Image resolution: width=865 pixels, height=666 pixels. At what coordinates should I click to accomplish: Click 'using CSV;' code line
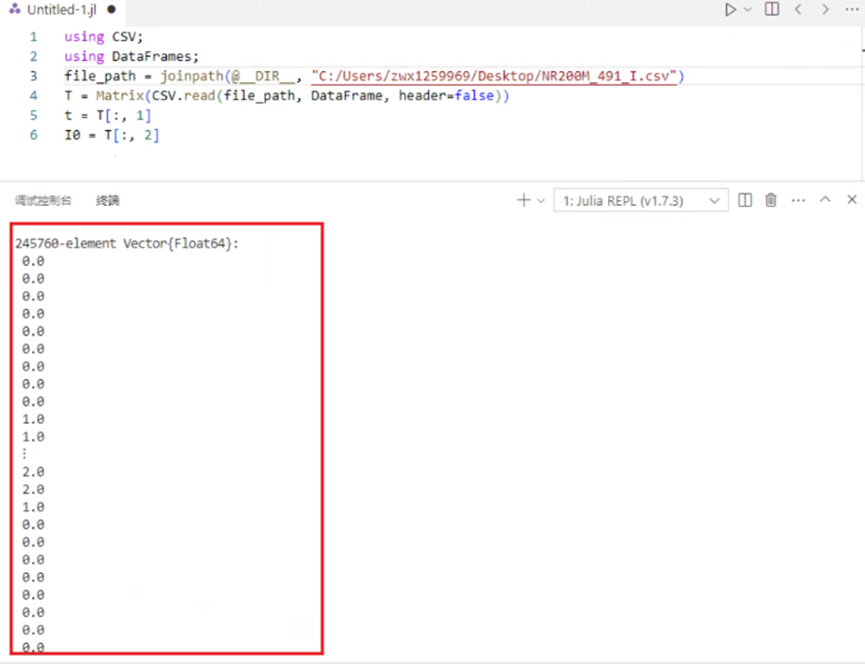104,37
